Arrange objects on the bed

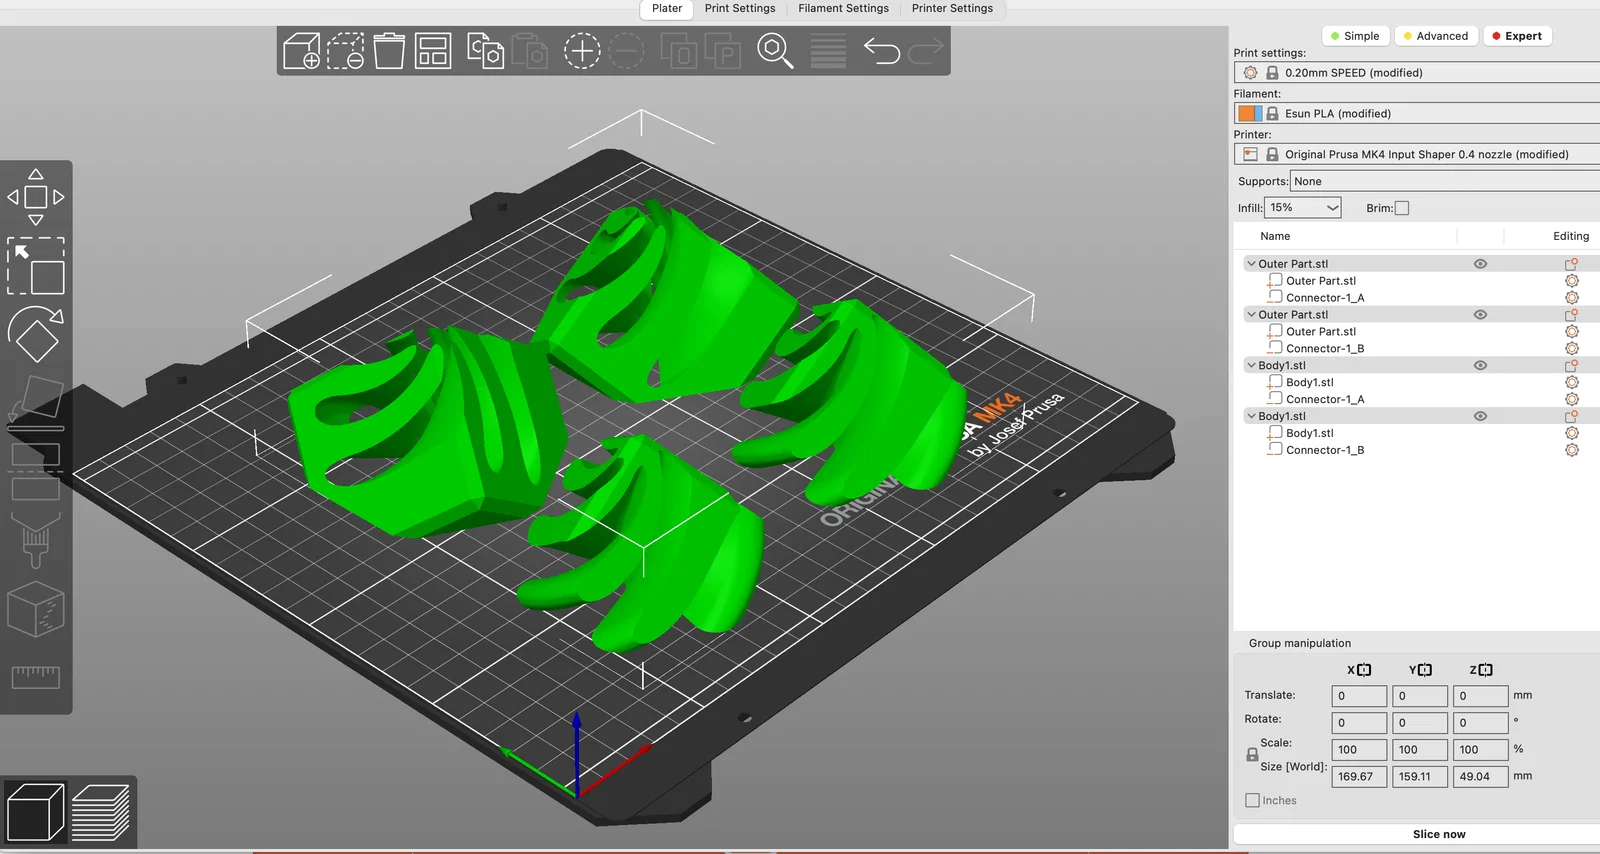point(433,51)
